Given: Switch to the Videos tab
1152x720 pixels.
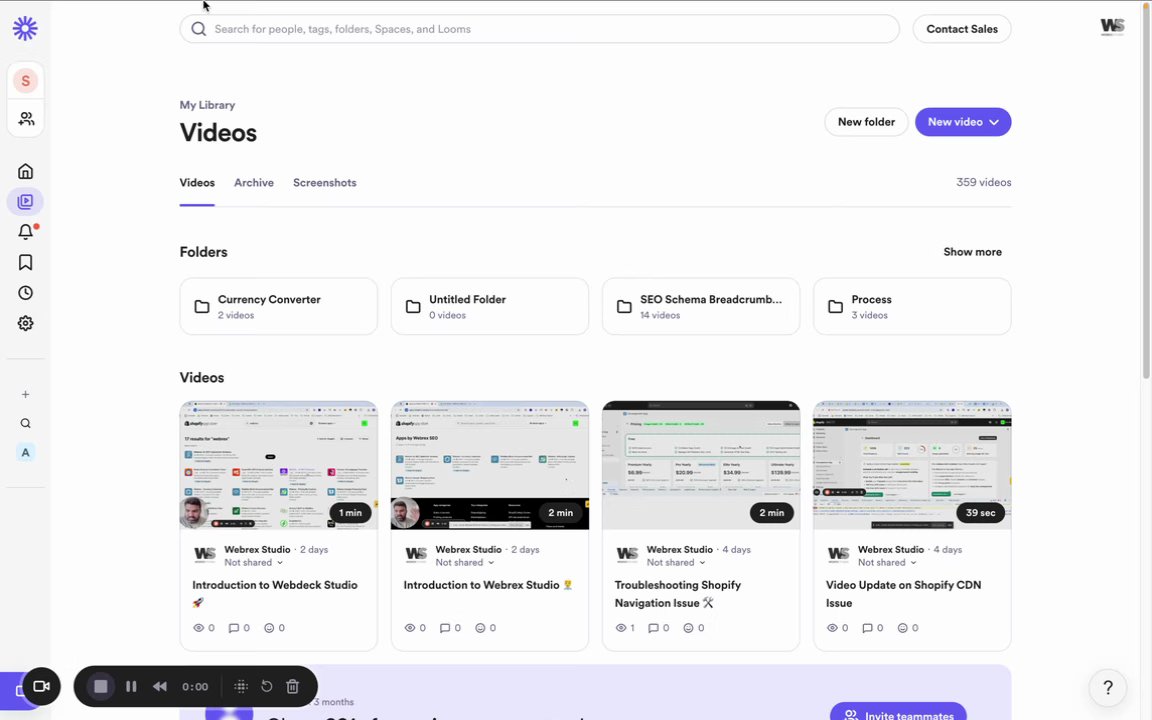Looking at the screenshot, I should (197, 183).
